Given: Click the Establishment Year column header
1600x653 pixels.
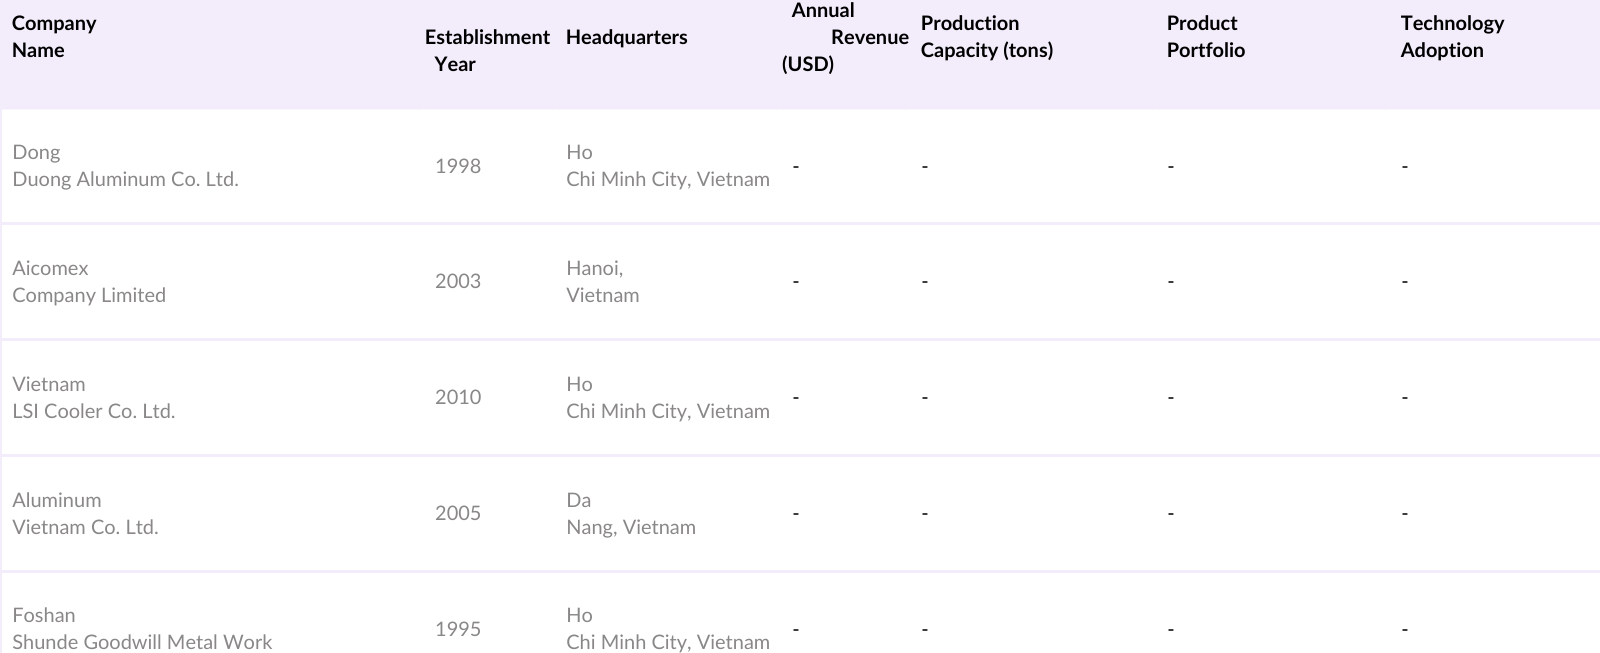Looking at the screenshot, I should [487, 50].
